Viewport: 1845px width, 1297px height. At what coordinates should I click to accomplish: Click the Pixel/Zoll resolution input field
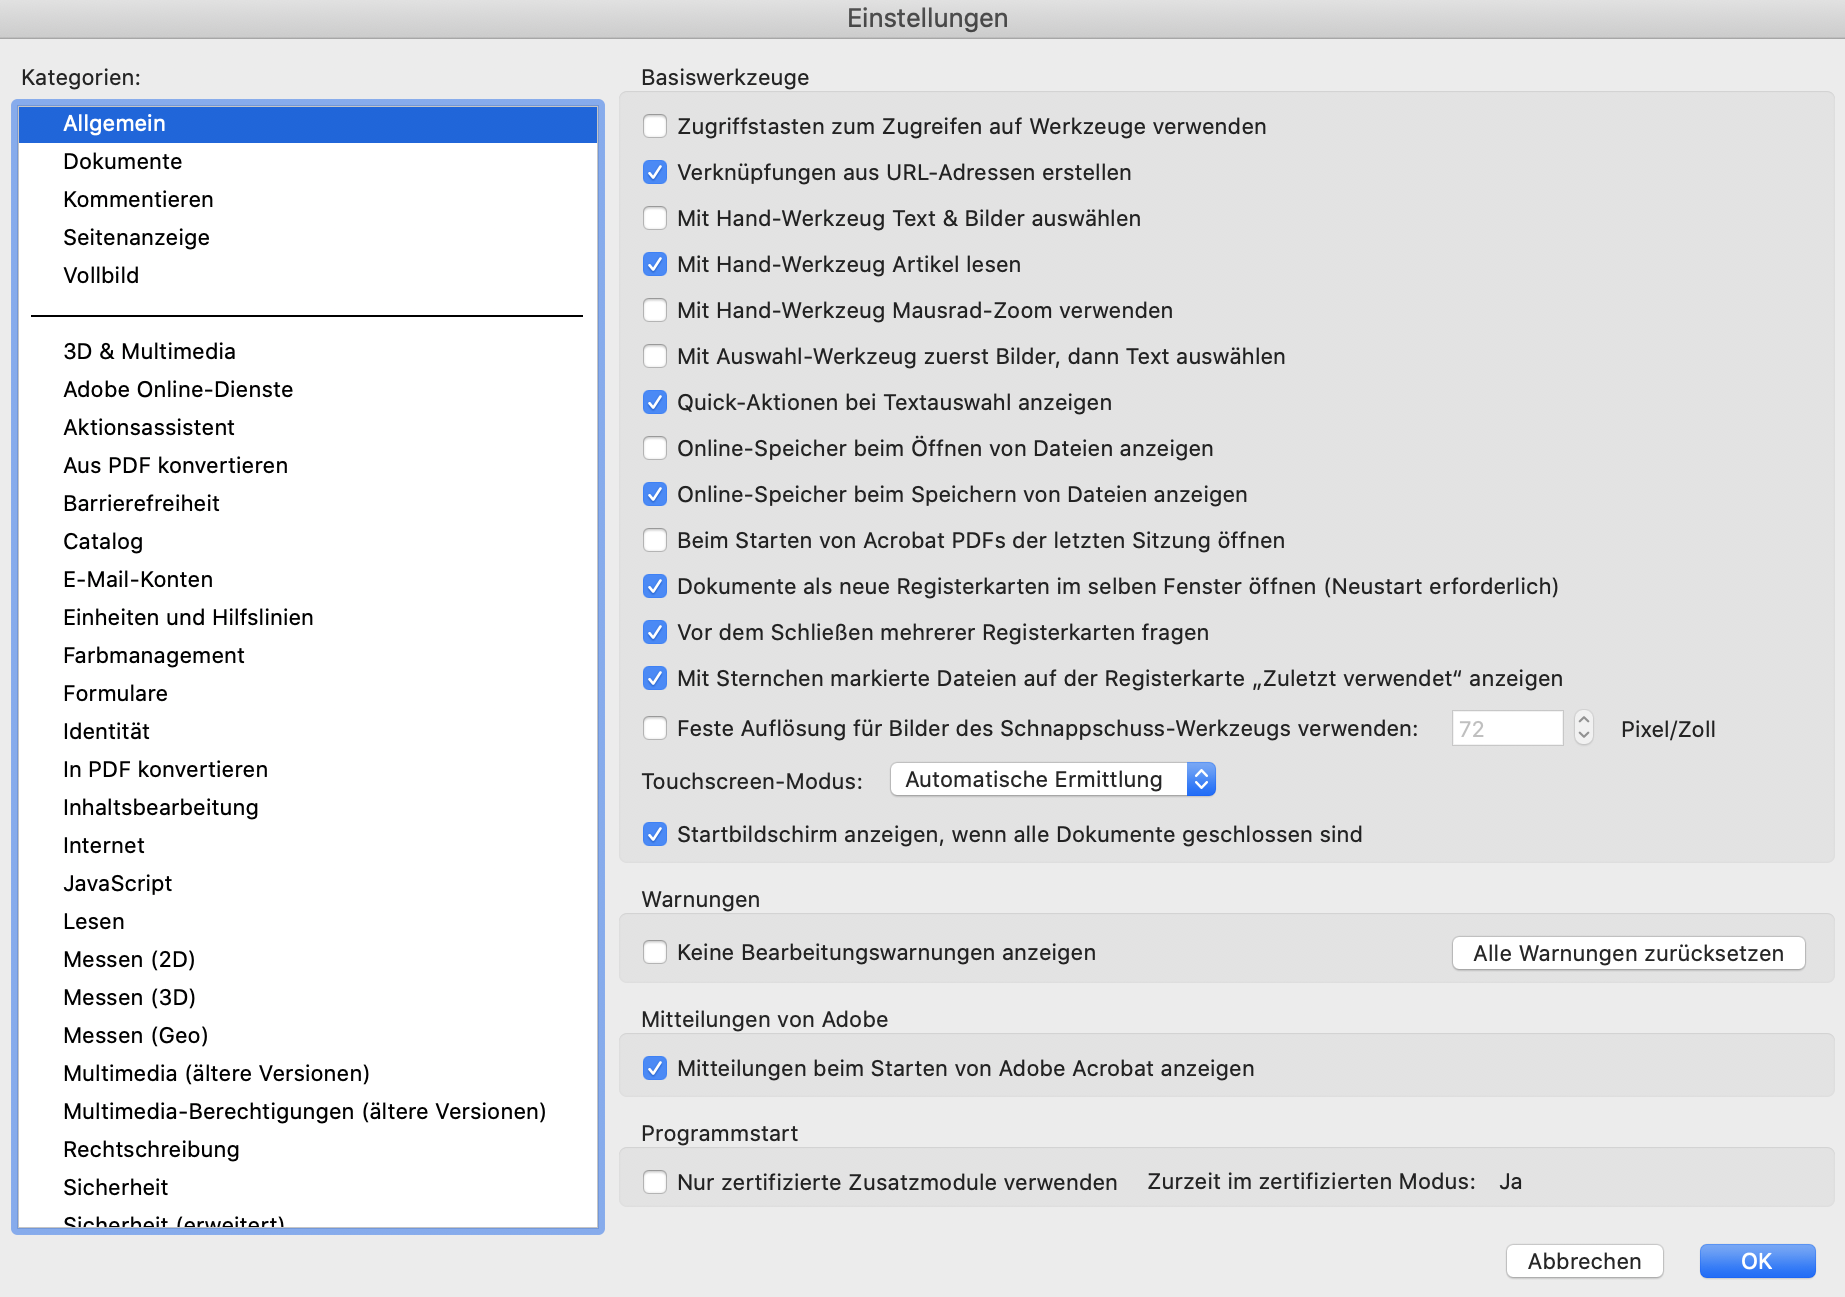pyautogui.click(x=1507, y=728)
